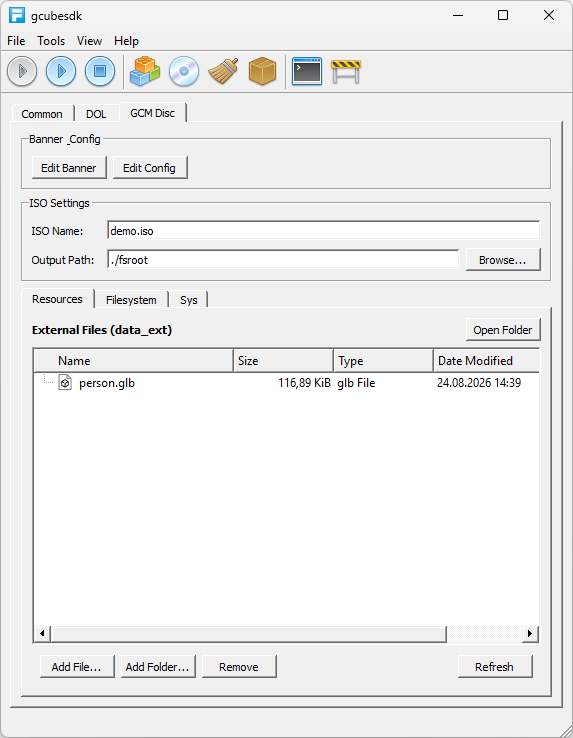Select the person.glb file row

286,383
